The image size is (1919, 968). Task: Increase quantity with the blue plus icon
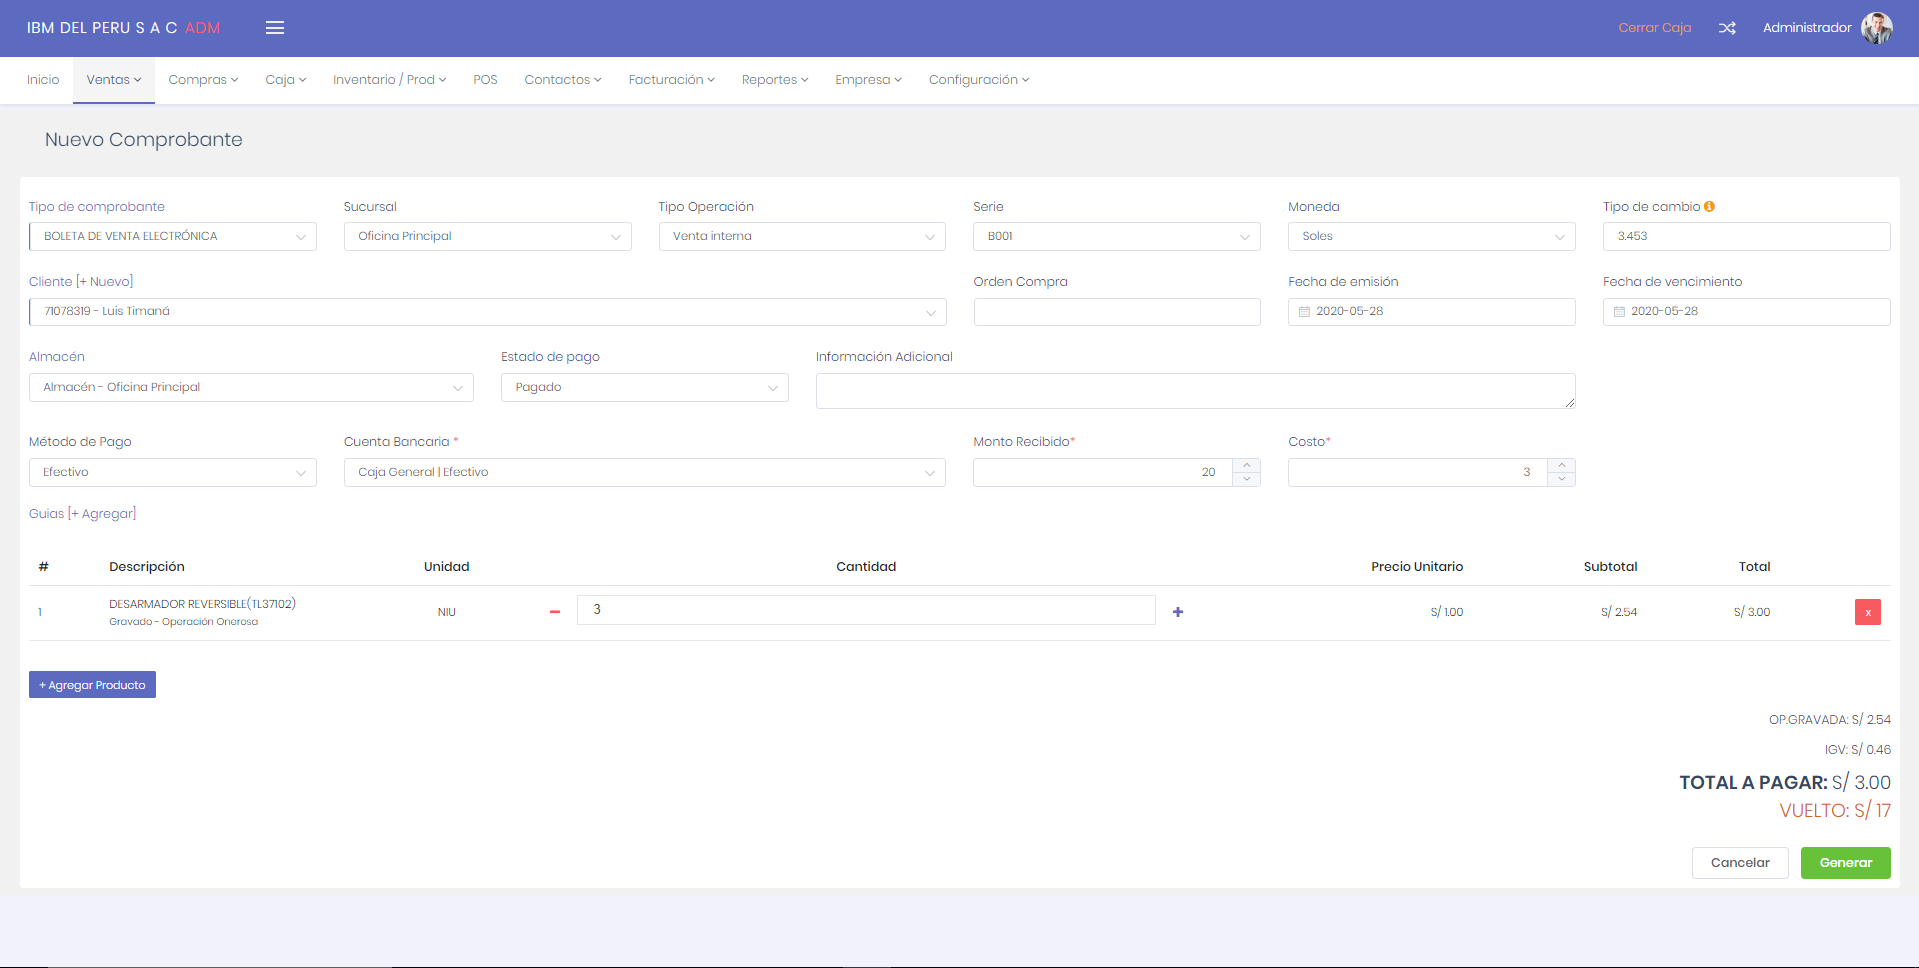click(1178, 612)
